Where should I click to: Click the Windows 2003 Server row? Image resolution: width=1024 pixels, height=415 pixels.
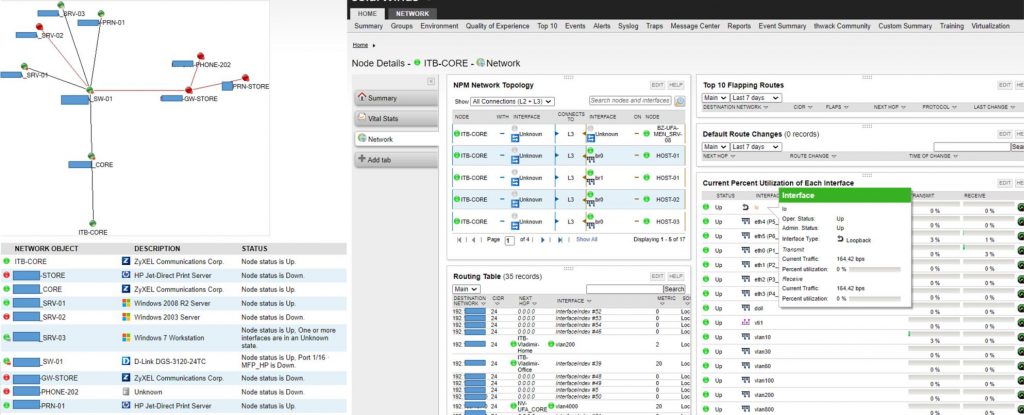coord(173,317)
